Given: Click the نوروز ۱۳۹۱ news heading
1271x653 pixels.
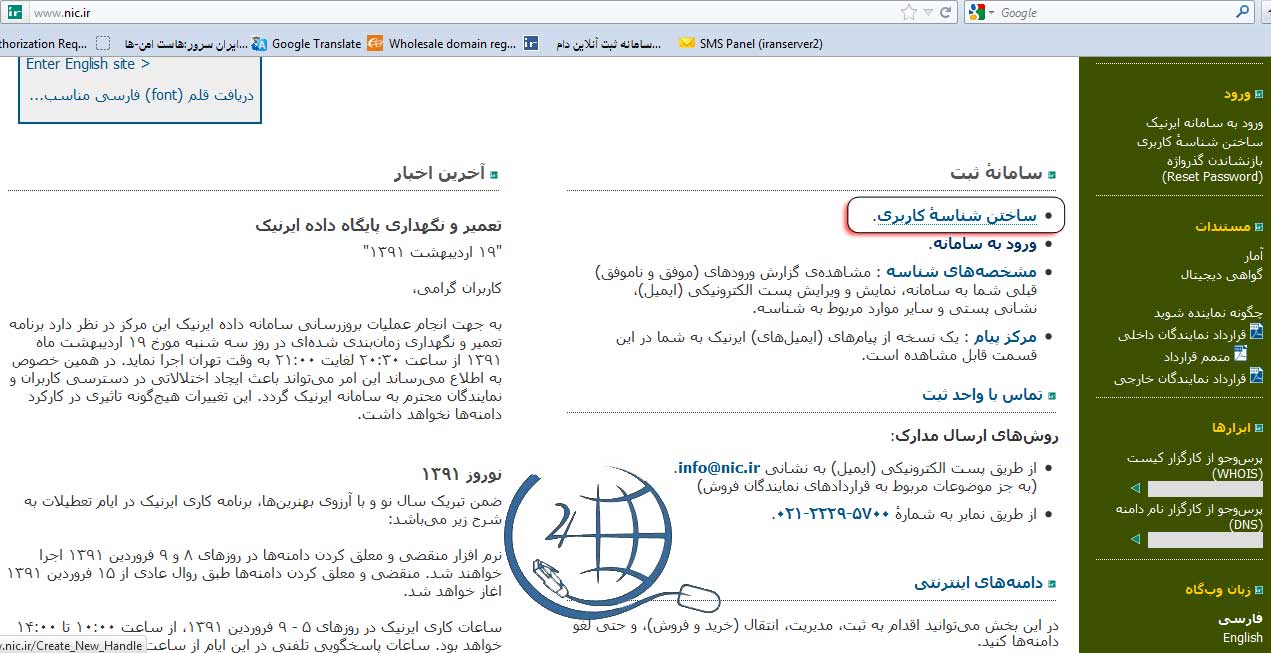Looking at the screenshot, I should (461, 472).
